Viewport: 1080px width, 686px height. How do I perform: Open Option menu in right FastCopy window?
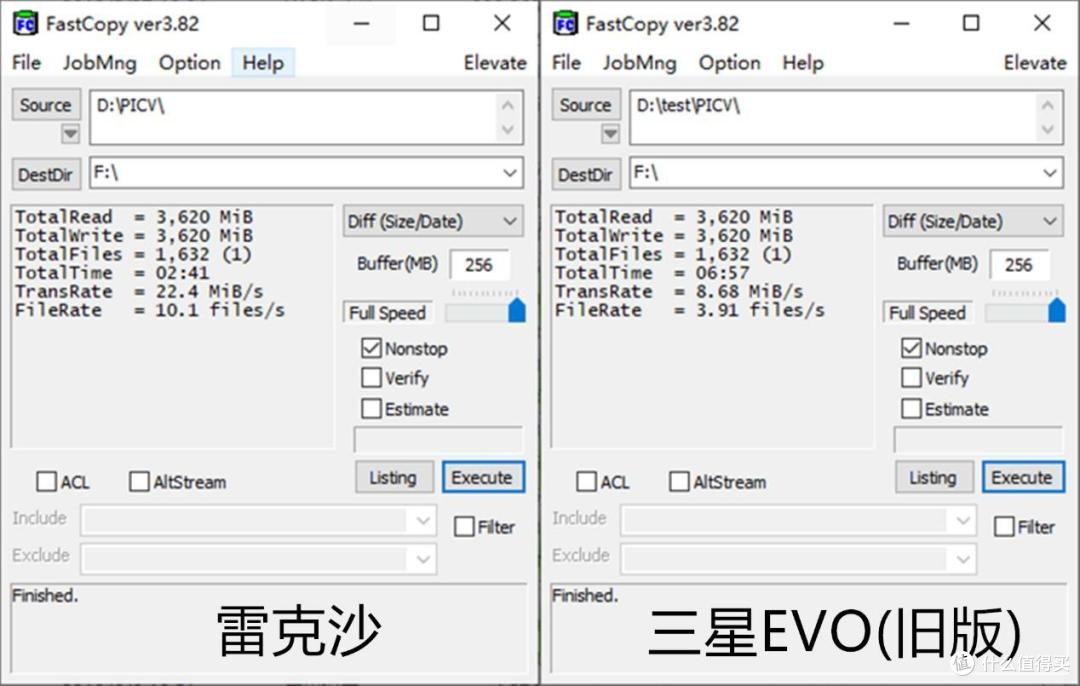pyautogui.click(x=729, y=63)
